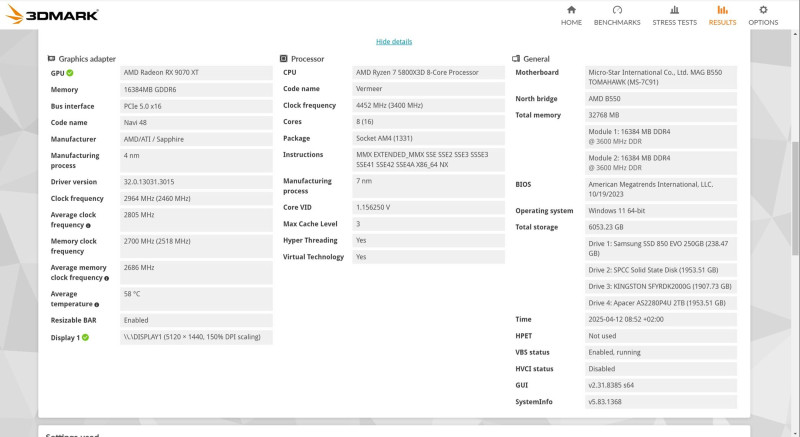Open the Options gear section

click(x=763, y=15)
